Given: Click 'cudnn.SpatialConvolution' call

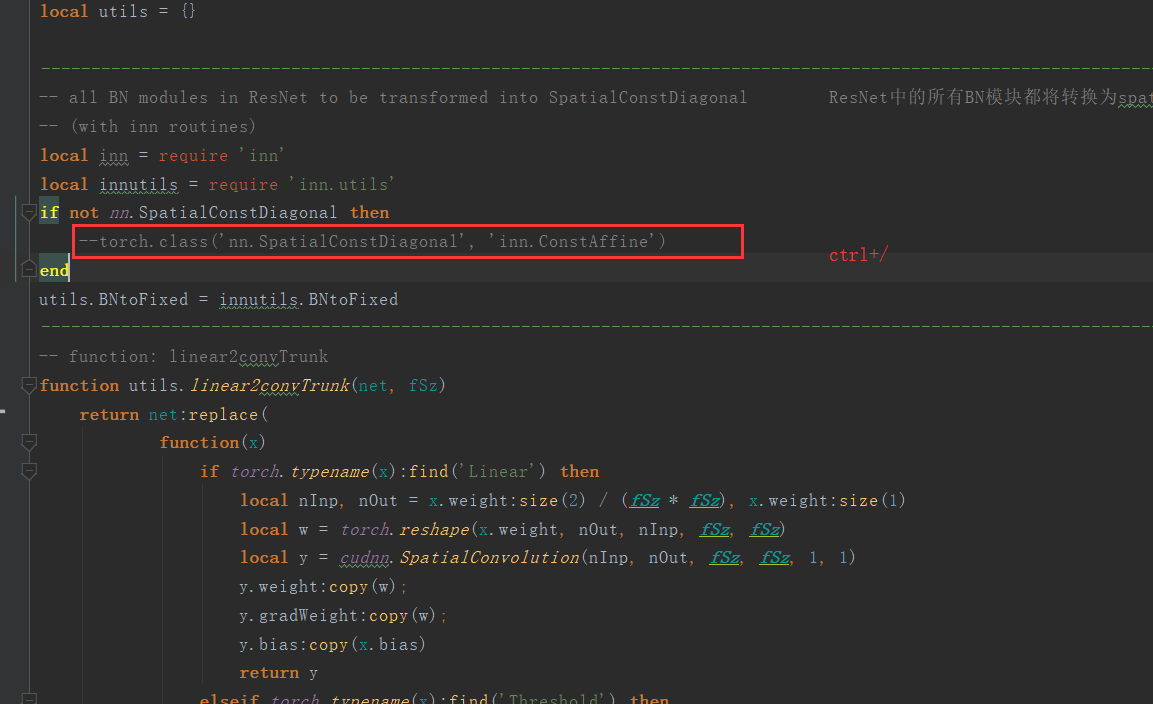Looking at the screenshot, I should [x=459, y=558].
